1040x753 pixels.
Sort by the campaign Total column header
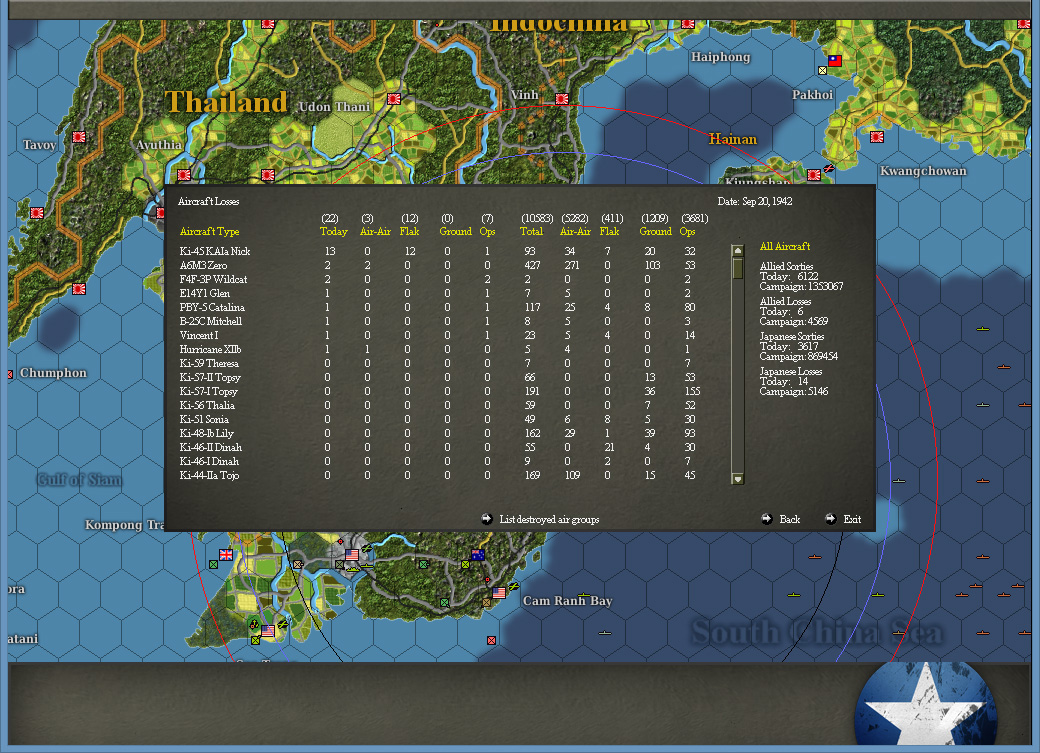(531, 232)
